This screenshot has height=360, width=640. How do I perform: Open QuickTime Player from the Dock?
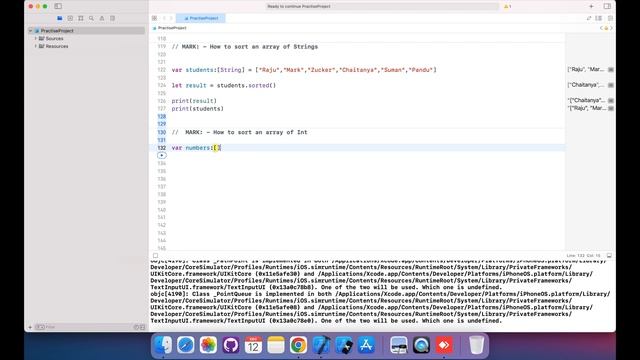click(x=421, y=345)
